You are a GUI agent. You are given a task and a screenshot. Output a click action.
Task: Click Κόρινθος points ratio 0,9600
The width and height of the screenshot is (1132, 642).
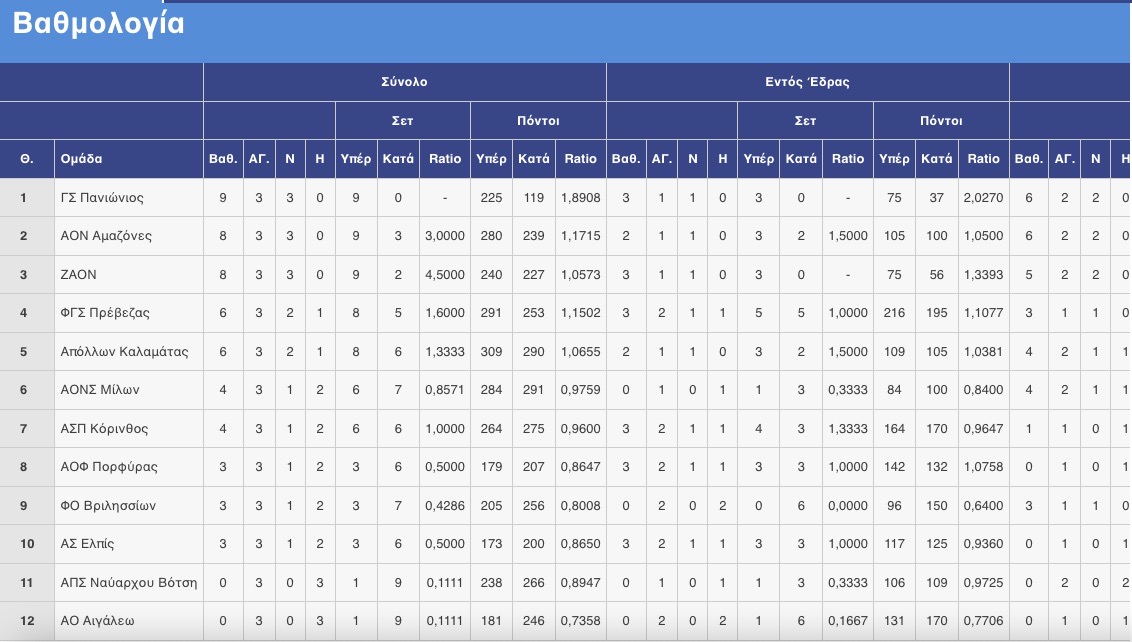point(580,429)
